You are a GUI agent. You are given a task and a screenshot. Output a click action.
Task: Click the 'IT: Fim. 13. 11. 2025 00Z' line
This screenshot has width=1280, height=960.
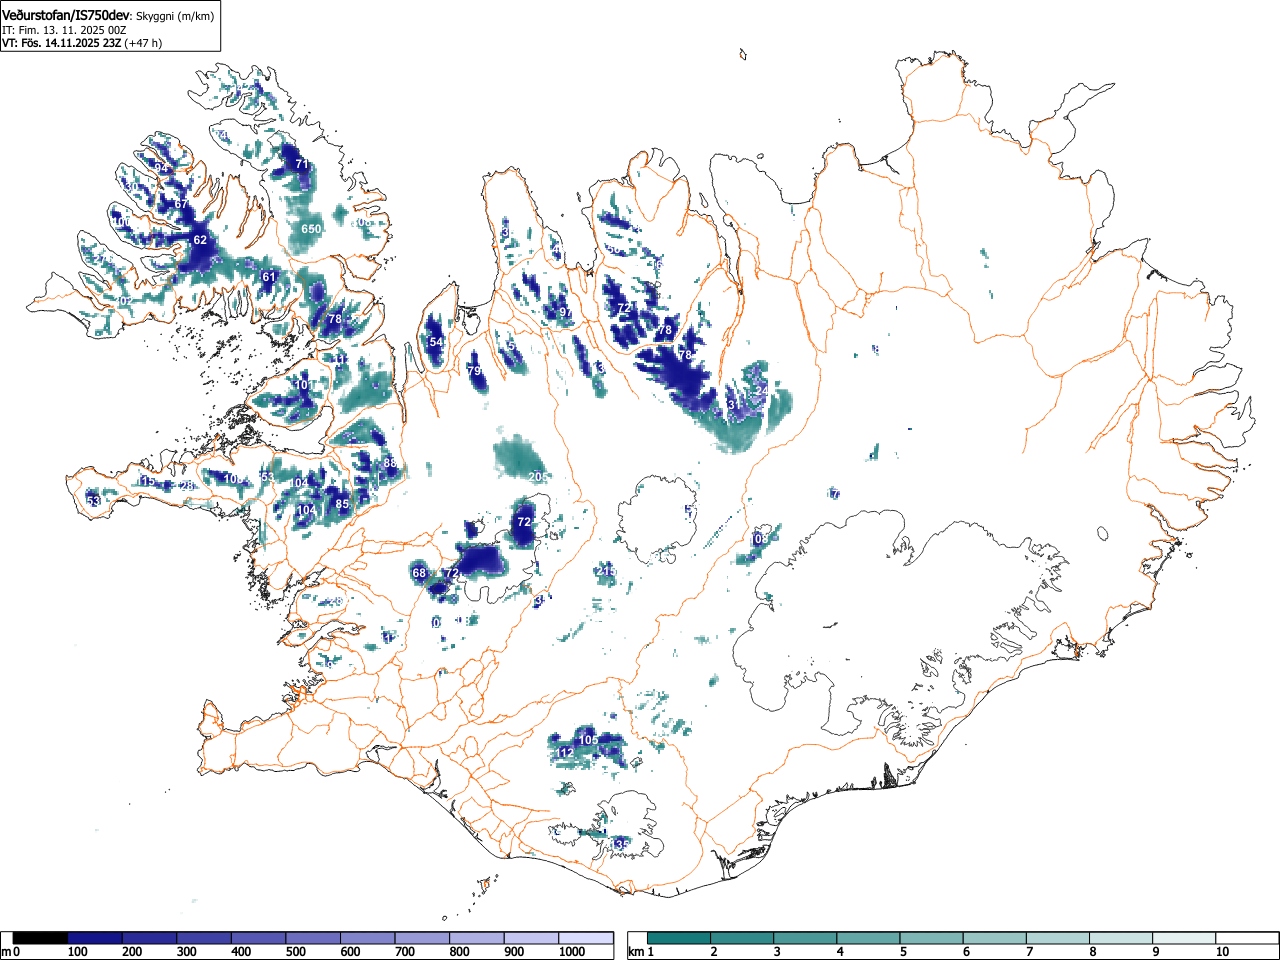(x=64, y=30)
